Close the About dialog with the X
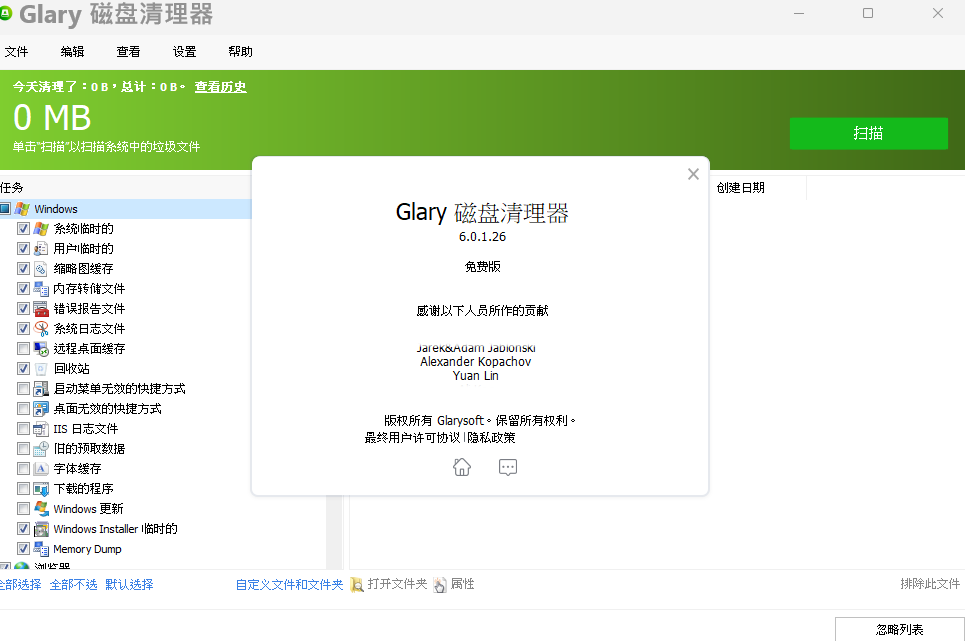Image resolution: width=965 pixels, height=641 pixels. click(693, 174)
